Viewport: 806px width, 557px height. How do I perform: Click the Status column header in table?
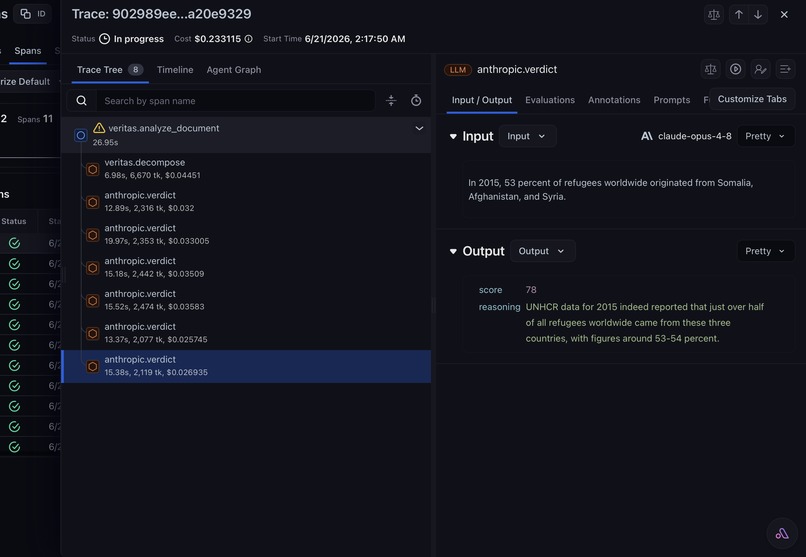(14, 221)
